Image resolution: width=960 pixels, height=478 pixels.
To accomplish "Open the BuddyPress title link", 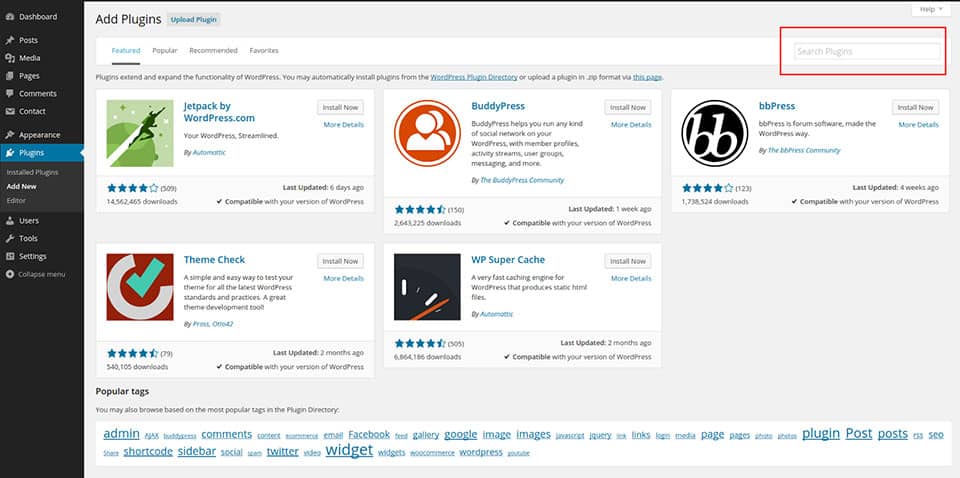I will coord(498,106).
